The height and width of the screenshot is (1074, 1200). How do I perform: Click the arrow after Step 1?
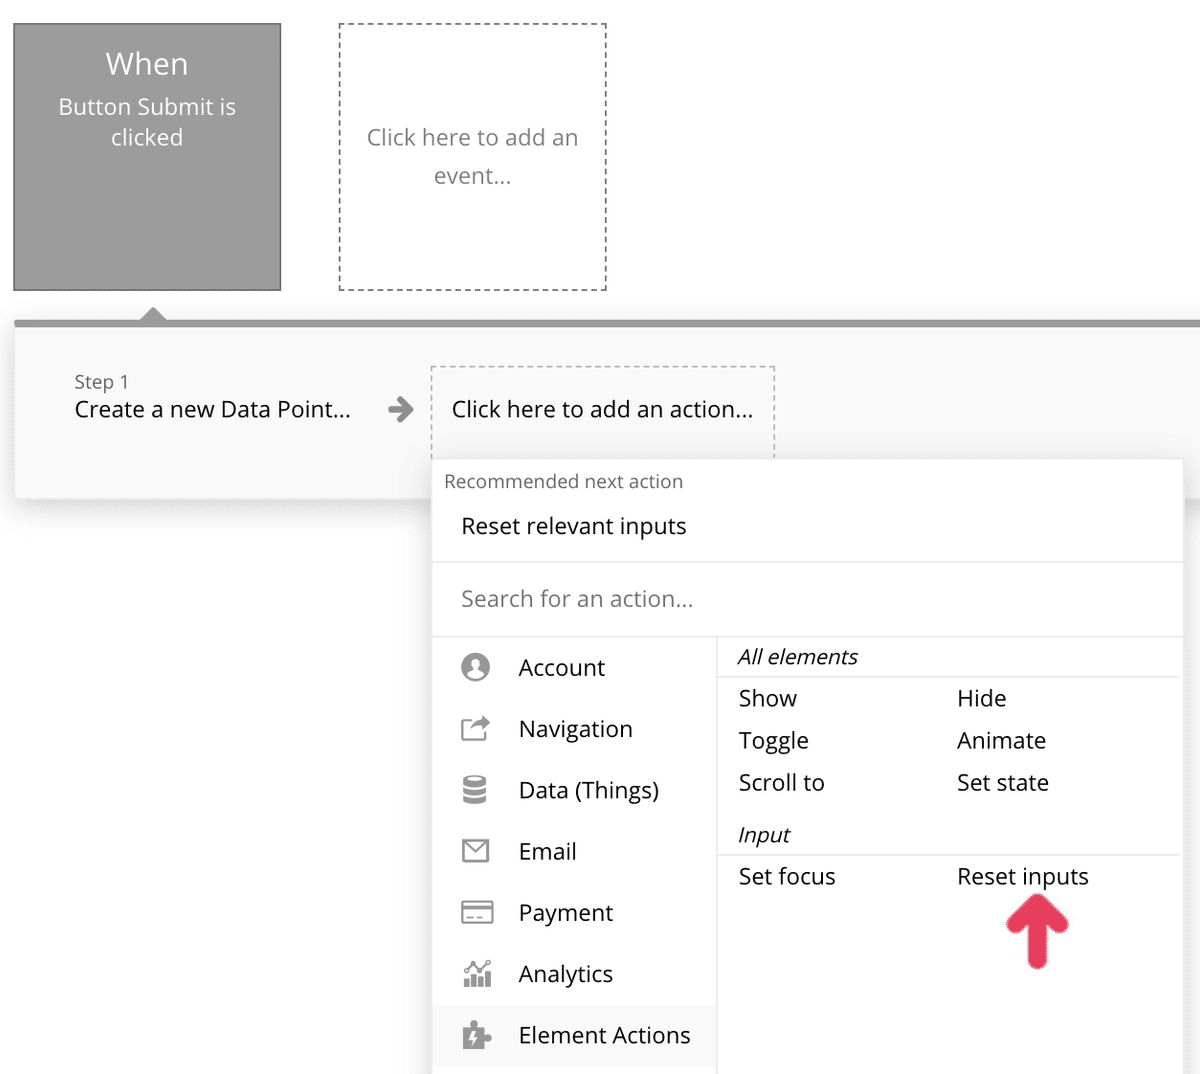pyautogui.click(x=401, y=409)
